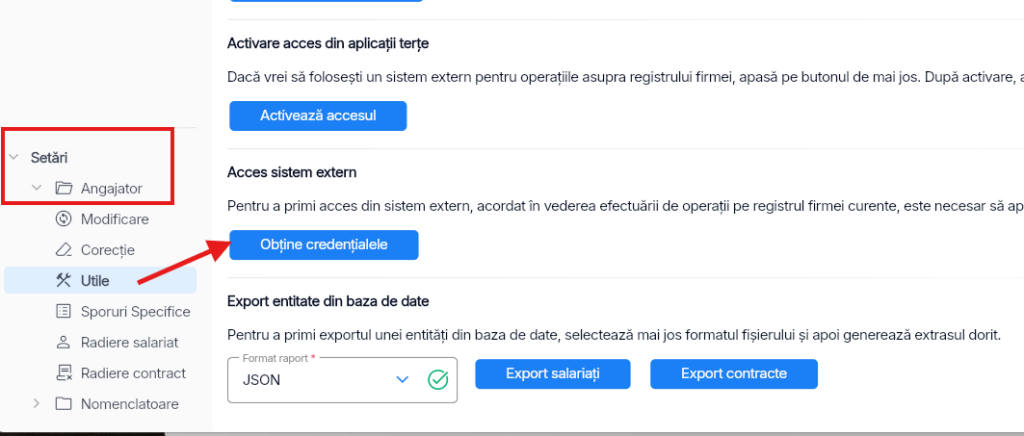Image resolution: width=1024 pixels, height=436 pixels.
Task: Select Radiere contract in the sidebar
Action: click(x=100, y=373)
